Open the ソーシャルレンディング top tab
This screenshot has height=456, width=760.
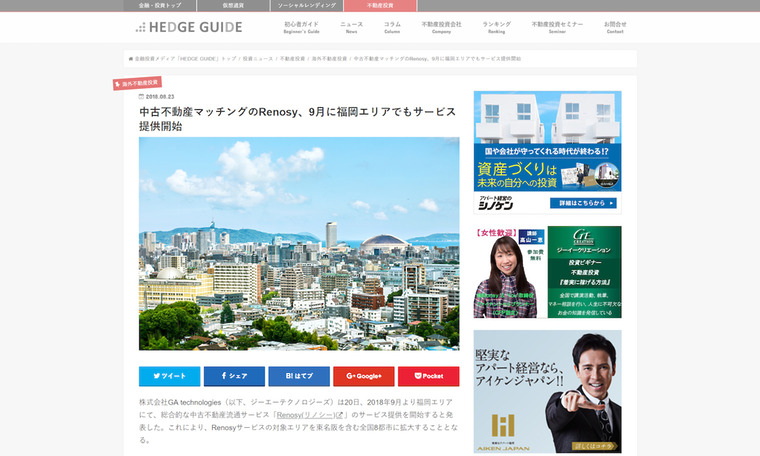pos(304,6)
